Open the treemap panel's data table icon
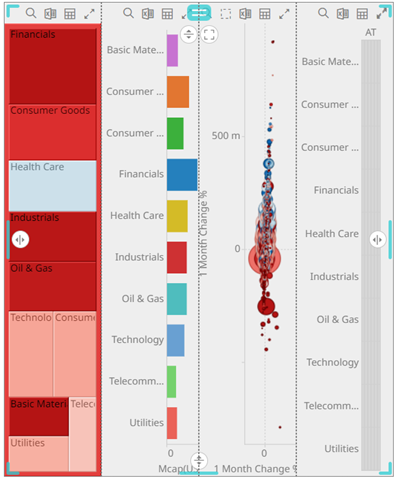The image size is (397, 480). pos(70,14)
